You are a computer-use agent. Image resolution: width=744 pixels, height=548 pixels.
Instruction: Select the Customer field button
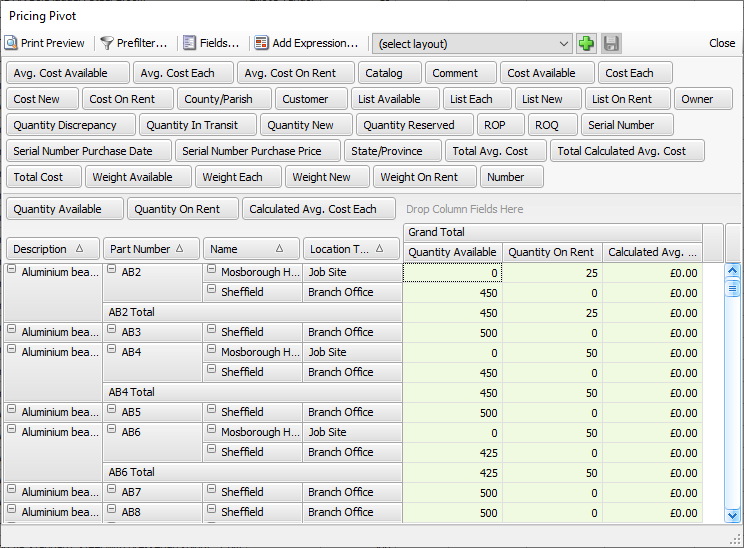(311, 99)
